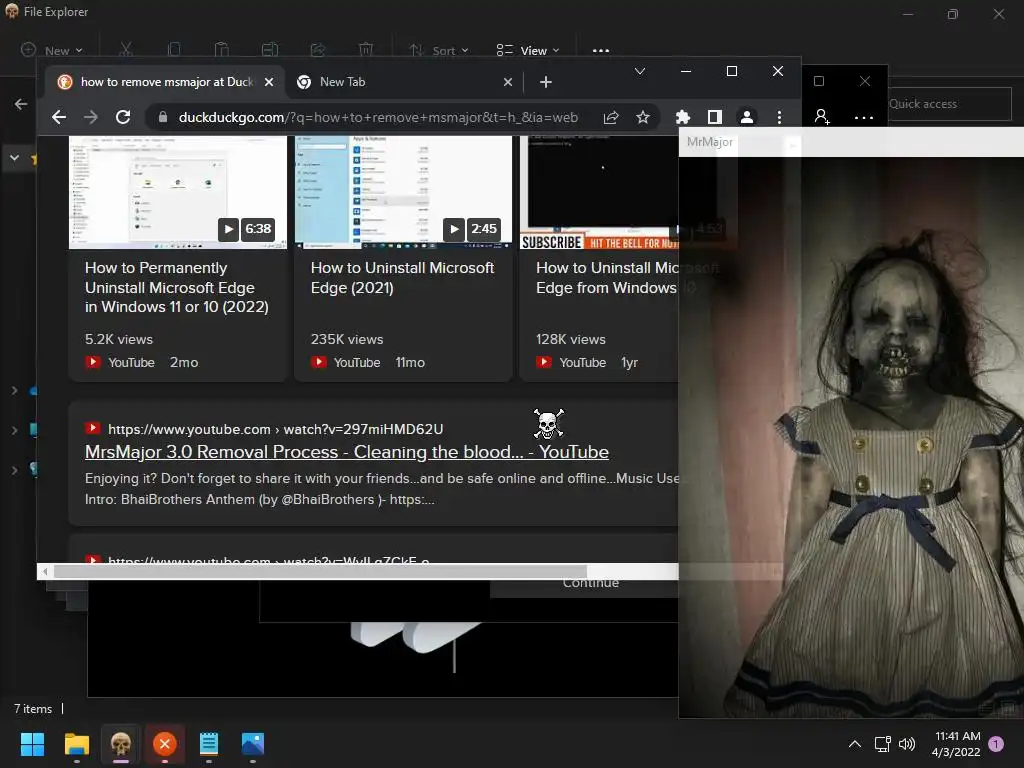The height and width of the screenshot is (768, 1024).
Task: Open 'How to Permanently Uninstall Microsoft Edge' title
Action: 176,287
